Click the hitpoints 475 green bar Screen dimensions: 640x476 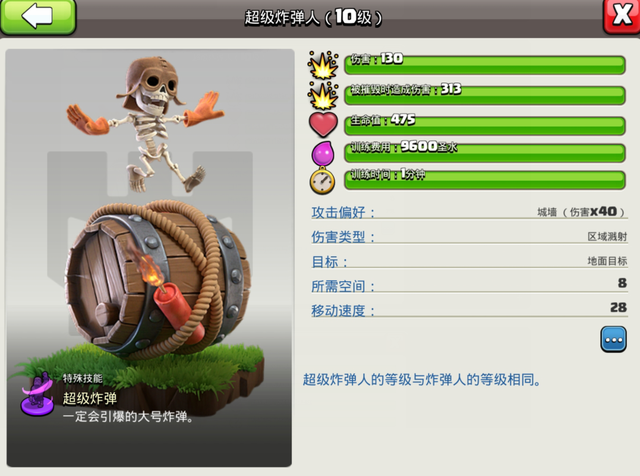[485, 126]
